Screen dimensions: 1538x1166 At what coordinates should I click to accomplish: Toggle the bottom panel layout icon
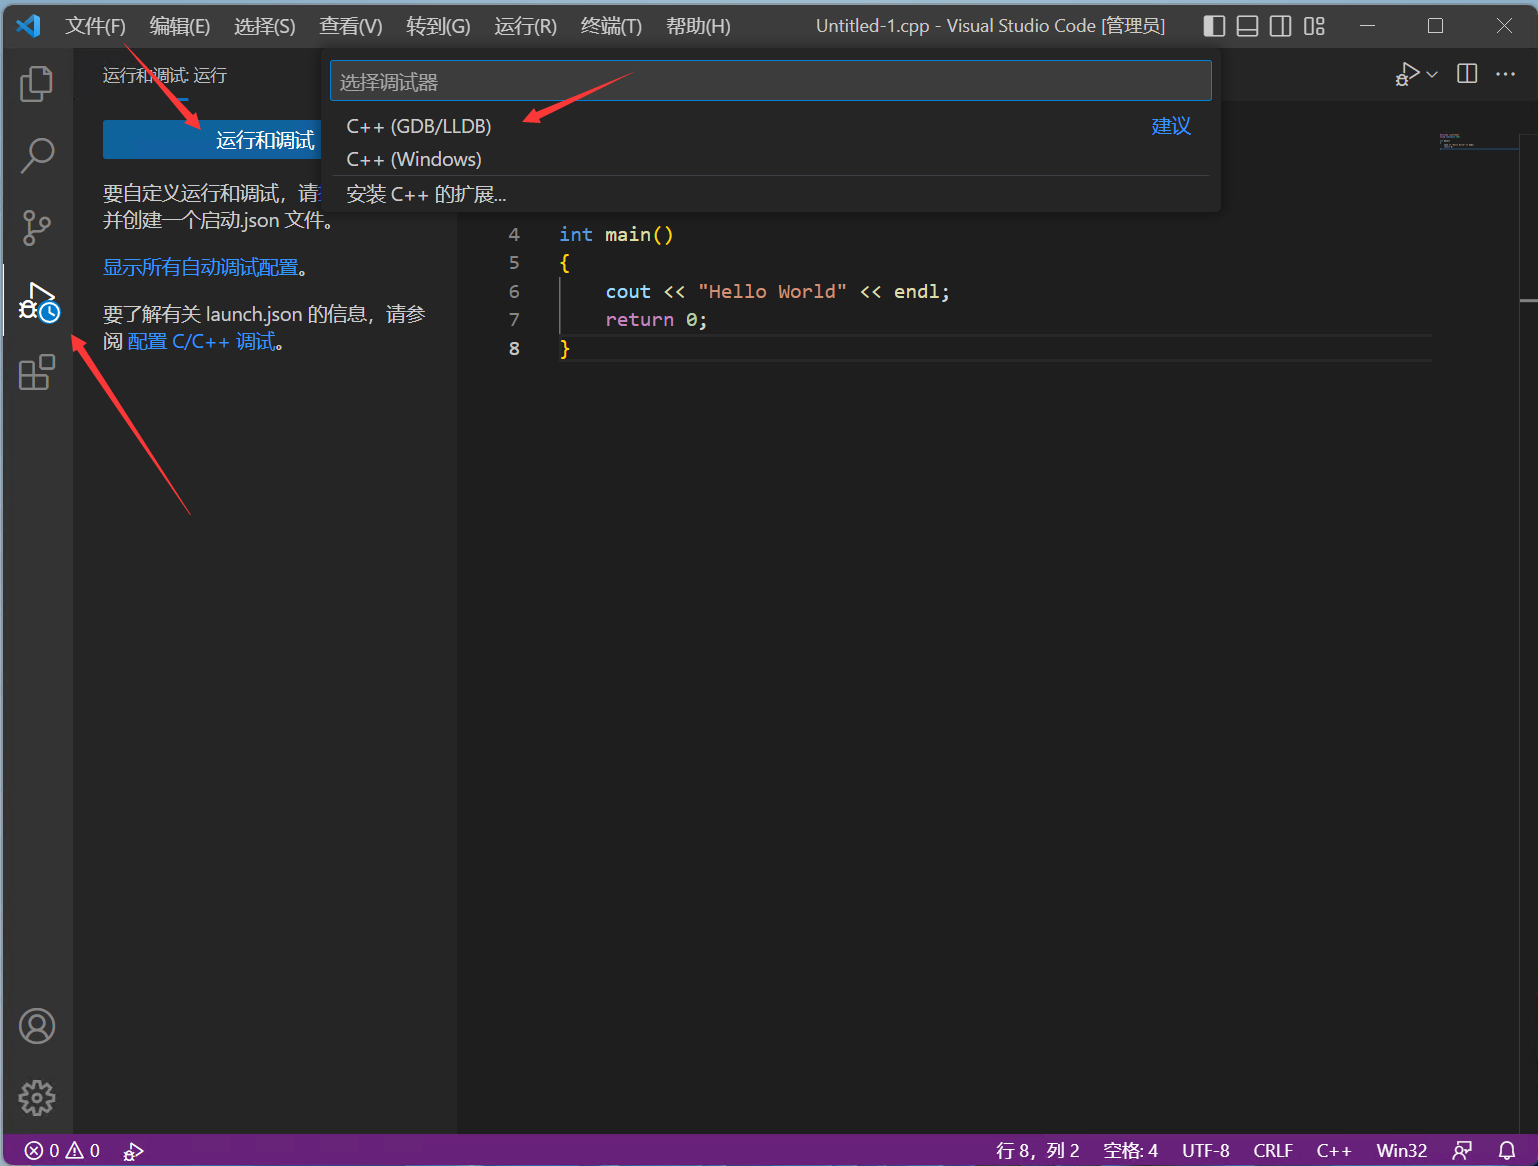click(x=1247, y=26)
